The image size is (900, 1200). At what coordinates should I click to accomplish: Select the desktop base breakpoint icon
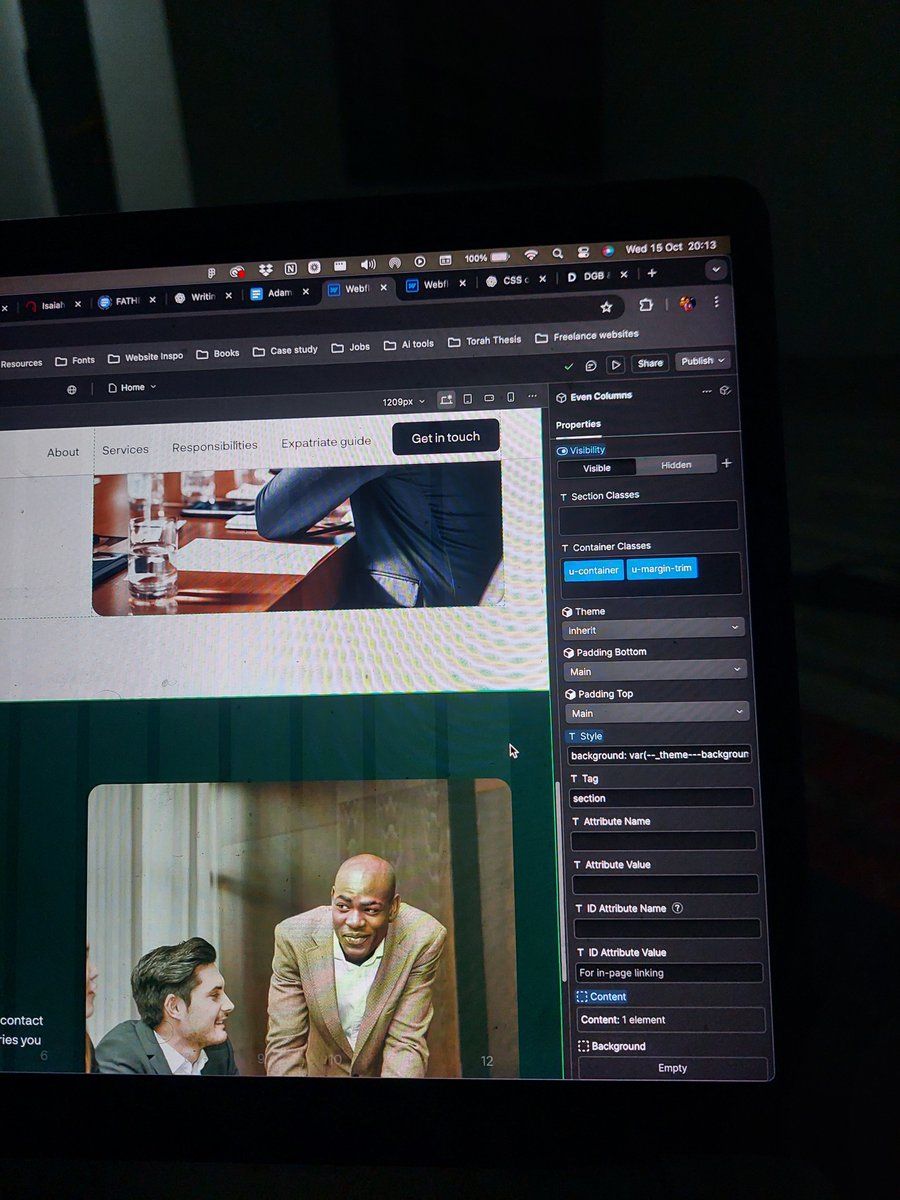click(x=446, y=399)
